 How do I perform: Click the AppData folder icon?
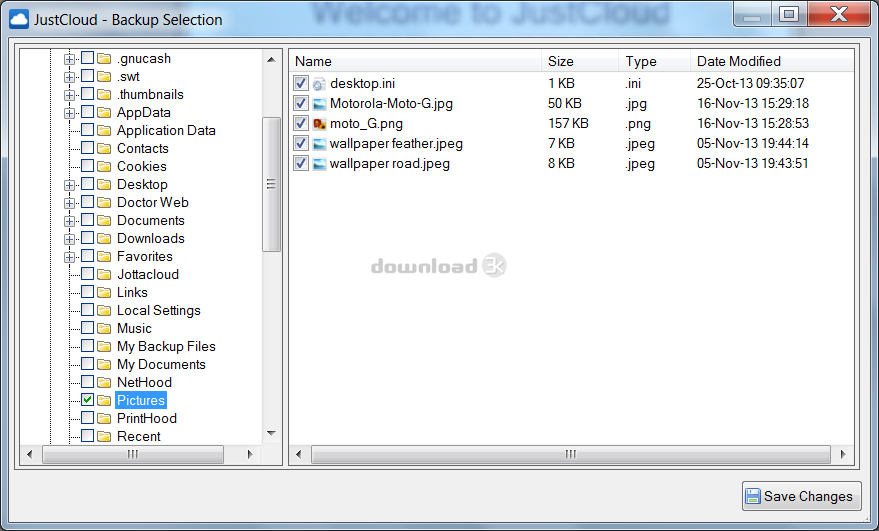coord(104,112)
